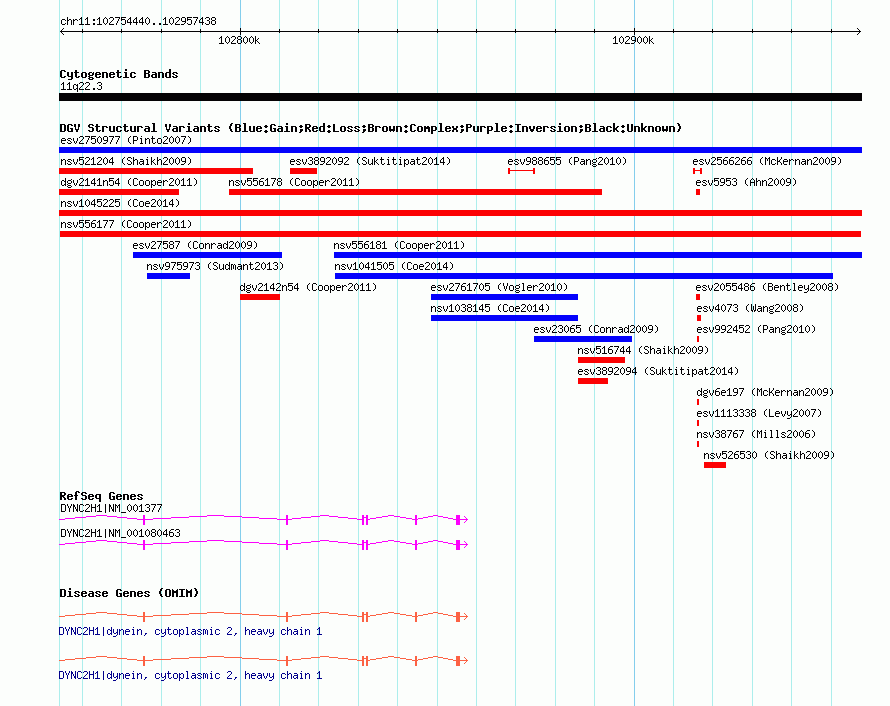Click the esv27587 (Conrad2009) label
890x706 pixels.
coord(195,245)
